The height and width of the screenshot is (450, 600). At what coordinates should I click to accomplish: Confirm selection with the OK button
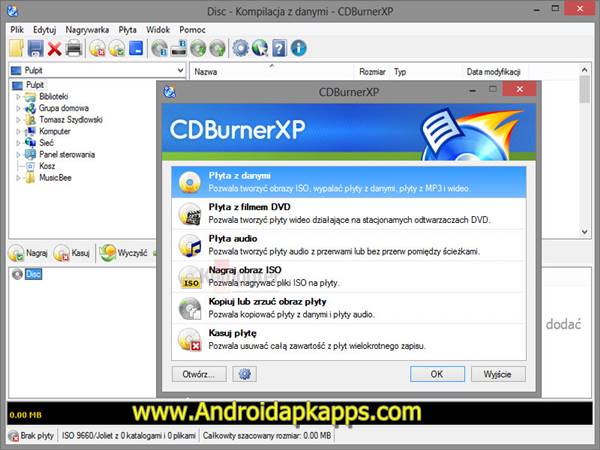point(437,374)
